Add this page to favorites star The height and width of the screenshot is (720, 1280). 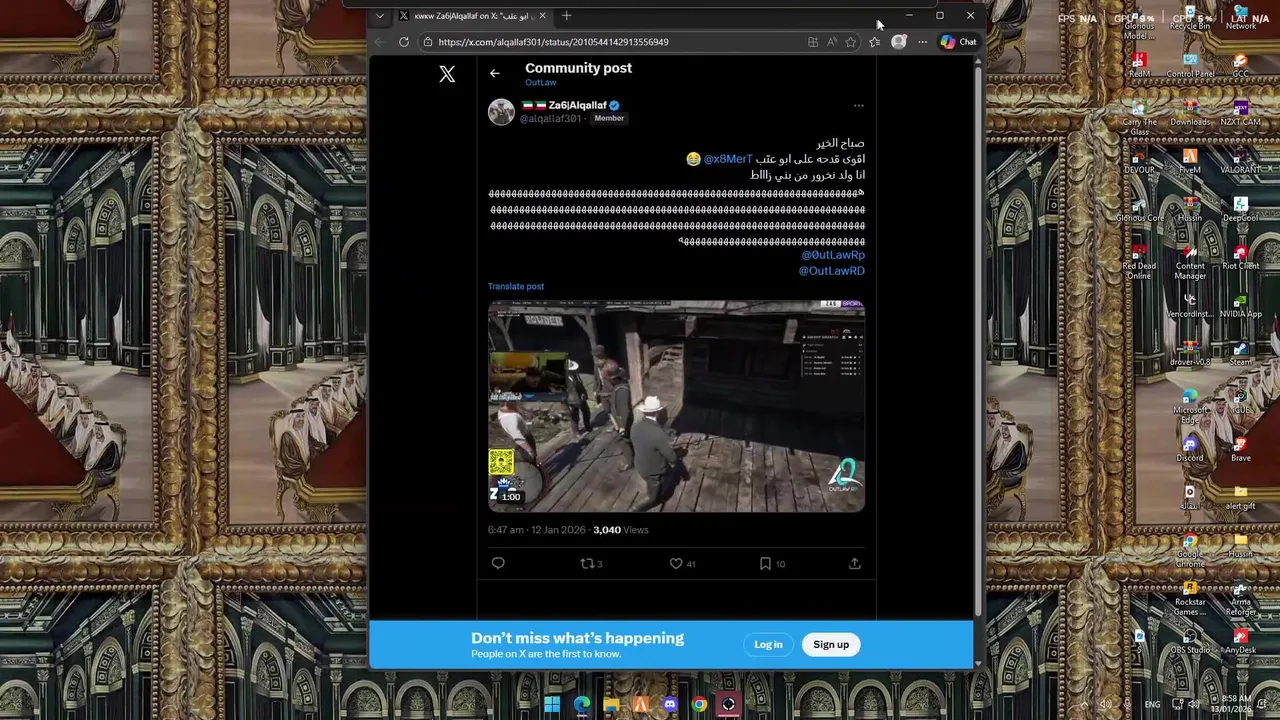coord(850,42)
